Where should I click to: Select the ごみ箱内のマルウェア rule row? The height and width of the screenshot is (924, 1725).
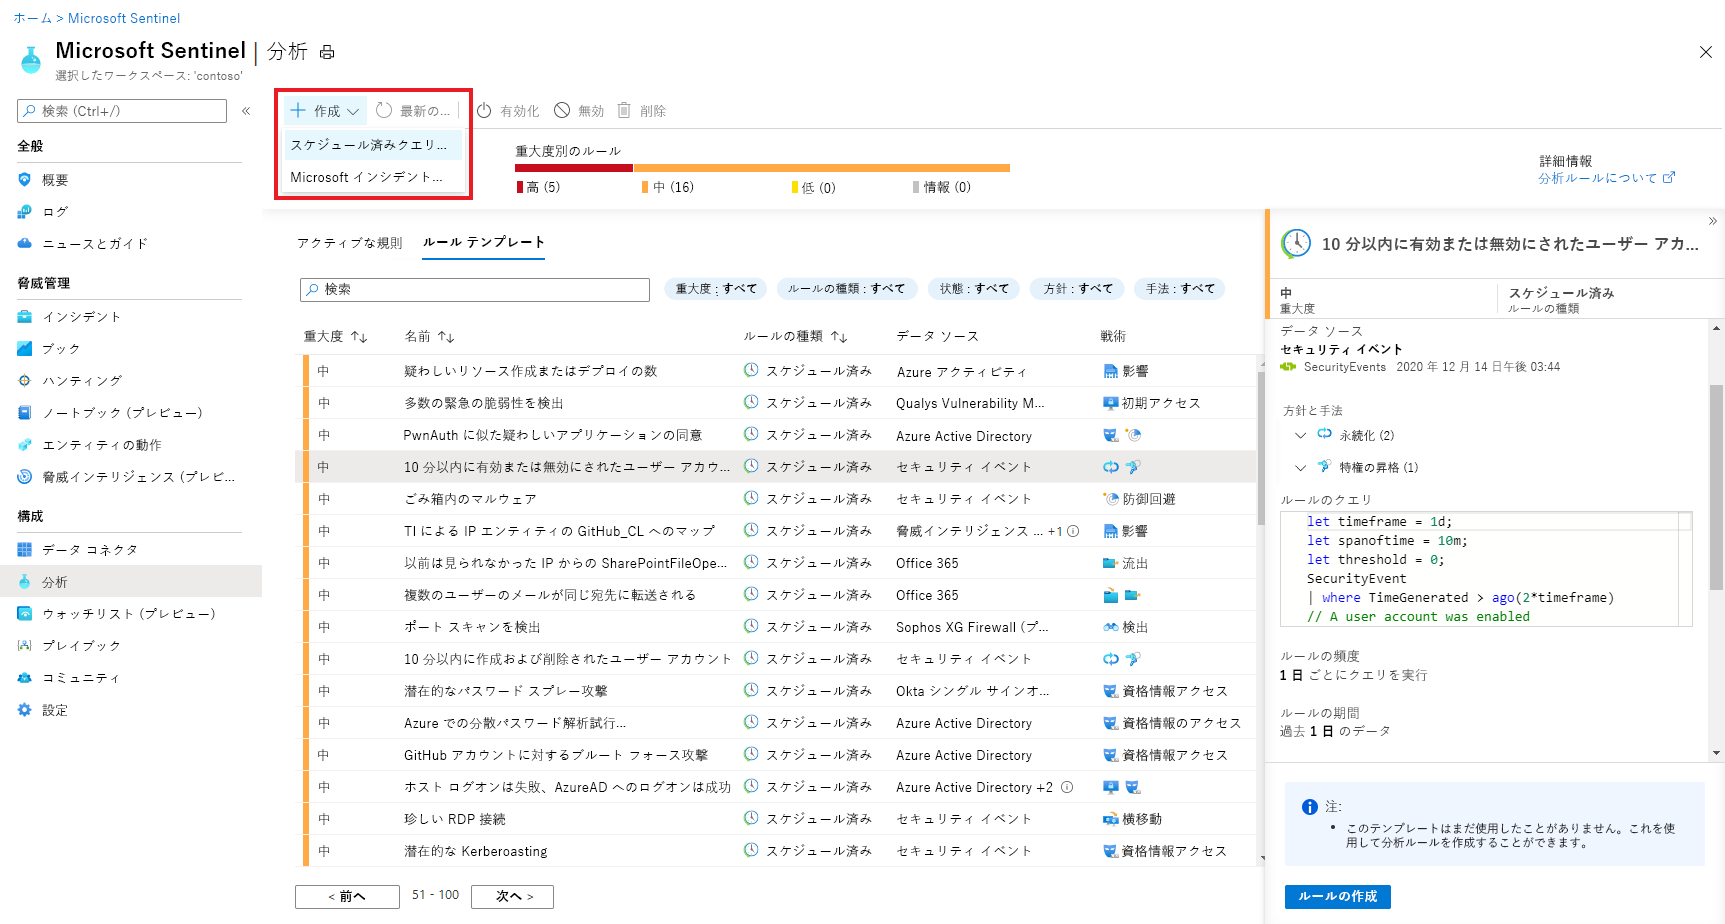pos(776,499)
